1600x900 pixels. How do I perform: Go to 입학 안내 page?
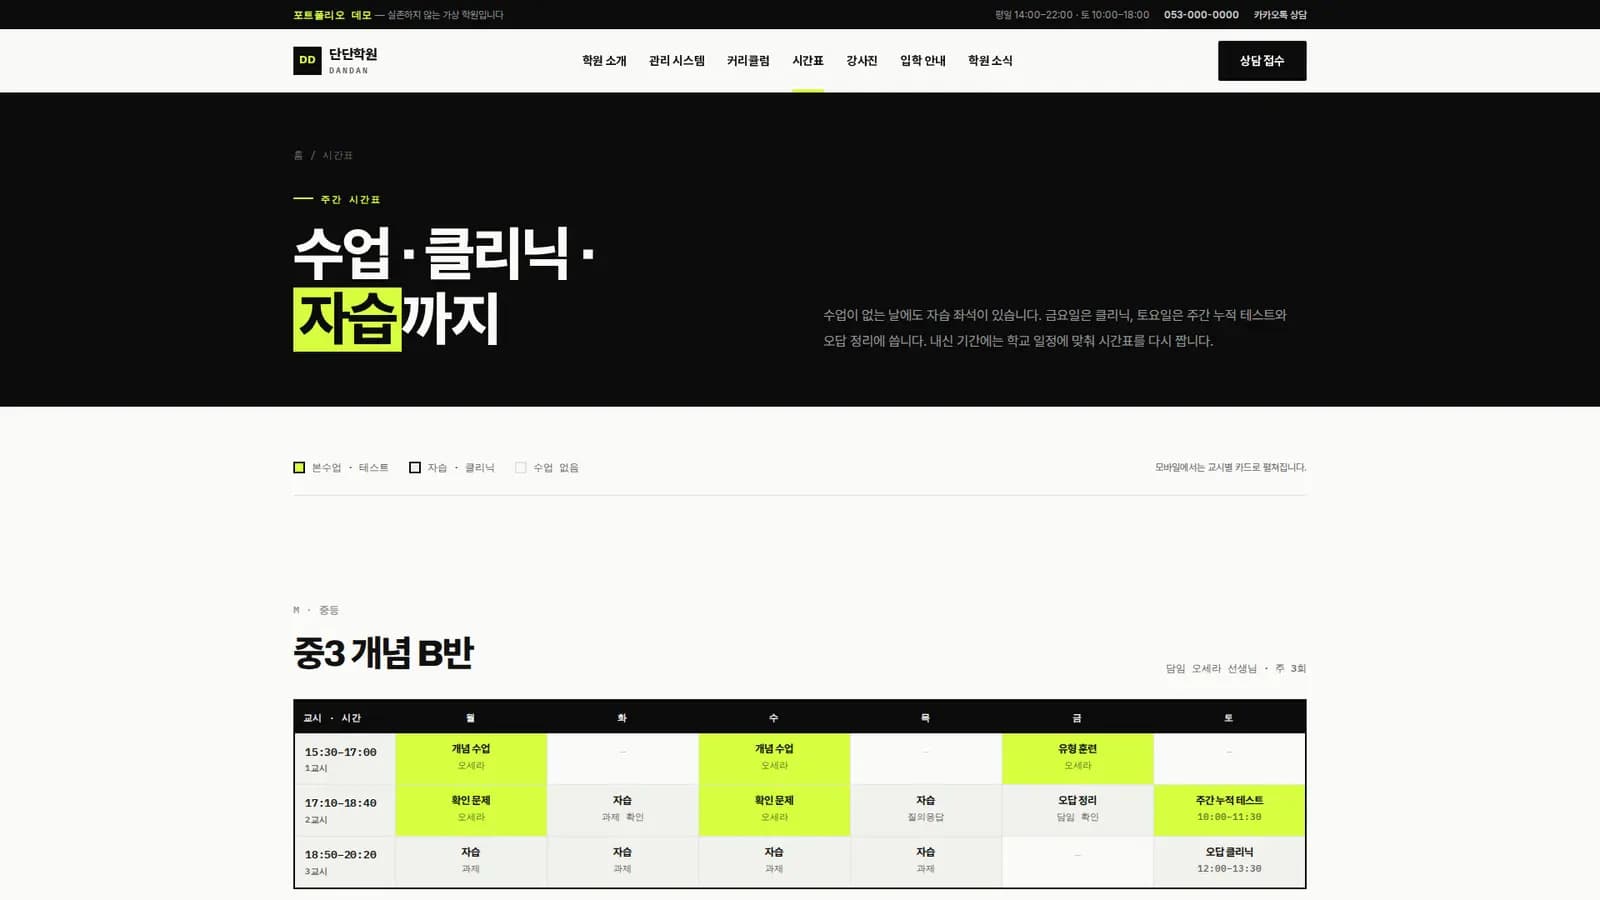[923, 61]
